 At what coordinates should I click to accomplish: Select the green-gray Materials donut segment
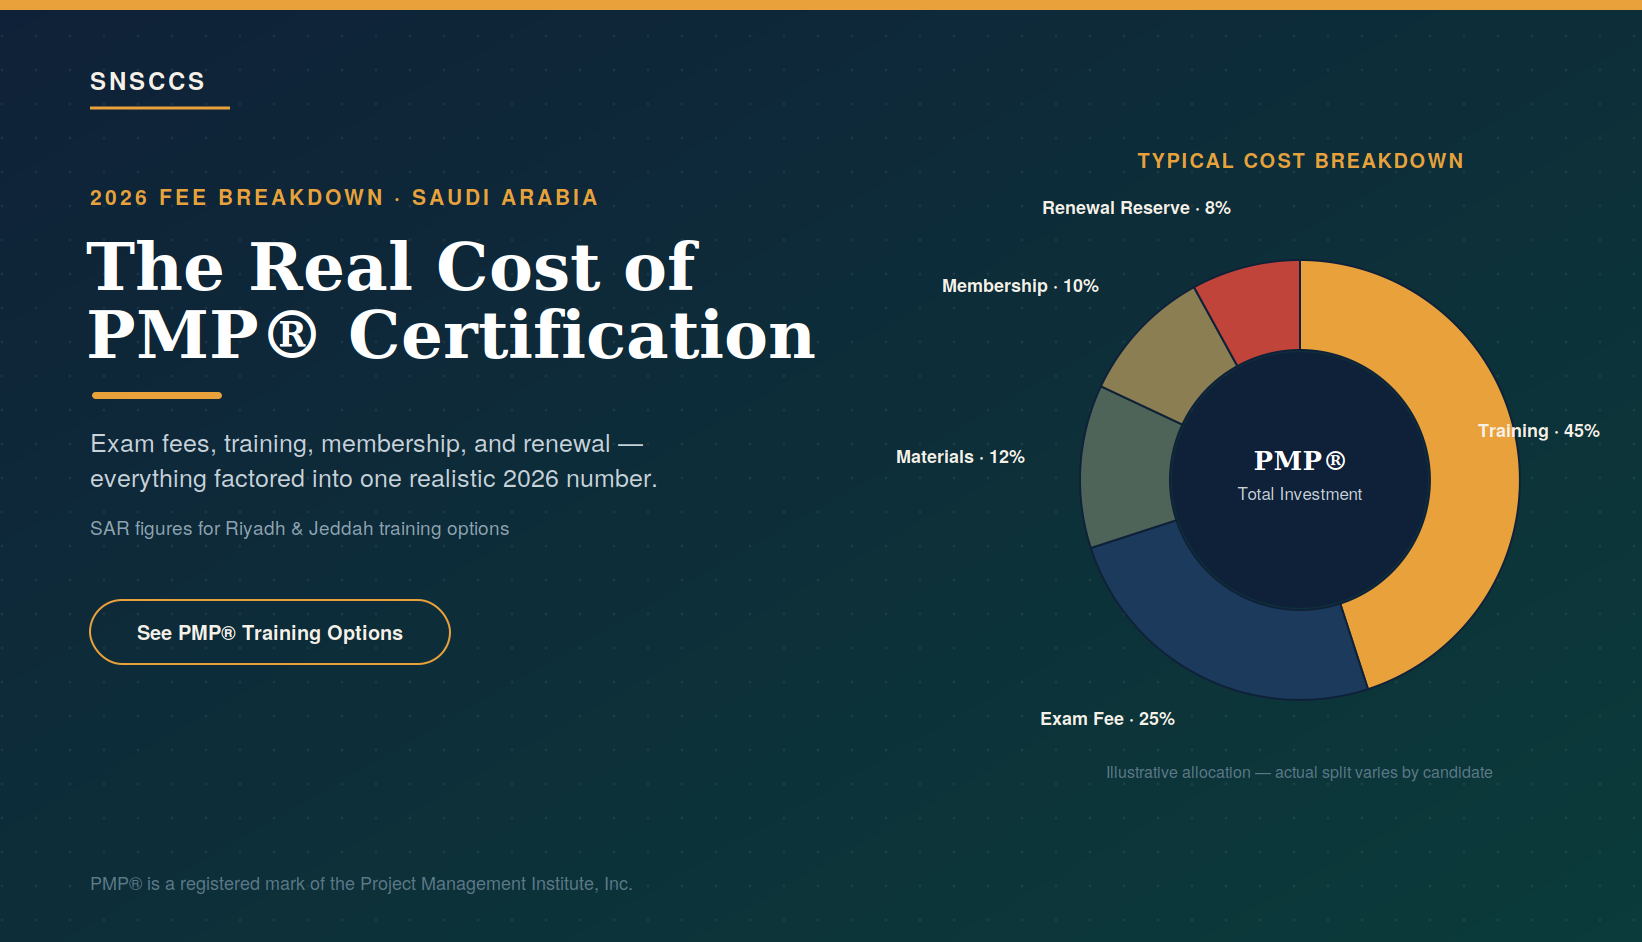tap(1128, 470)
